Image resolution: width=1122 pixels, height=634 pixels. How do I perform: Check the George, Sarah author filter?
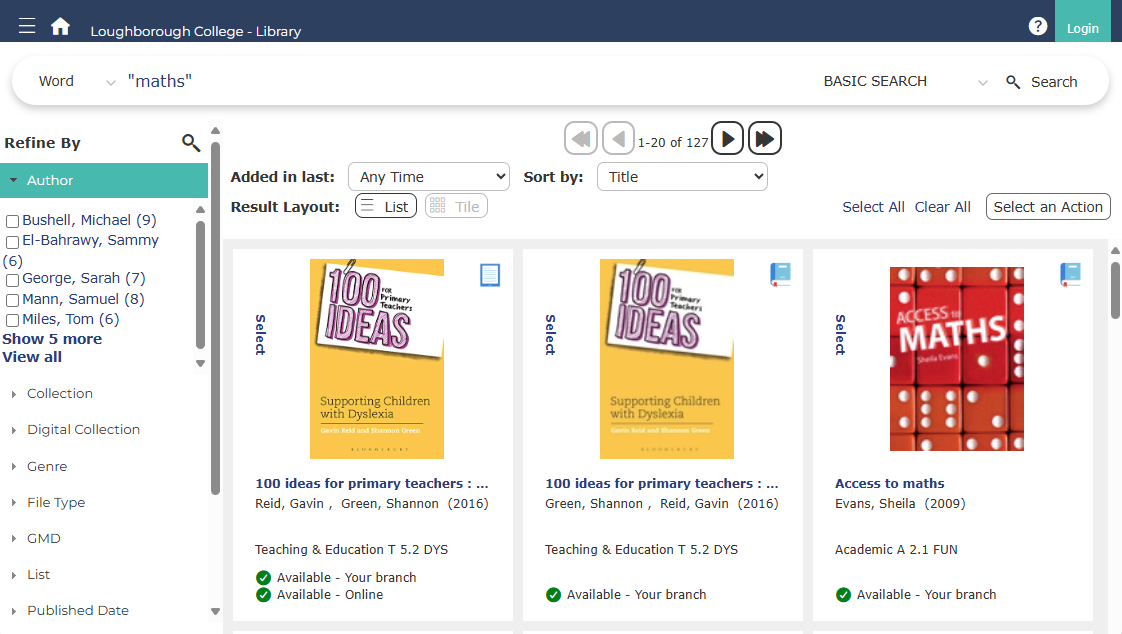(x=12, y=279)
